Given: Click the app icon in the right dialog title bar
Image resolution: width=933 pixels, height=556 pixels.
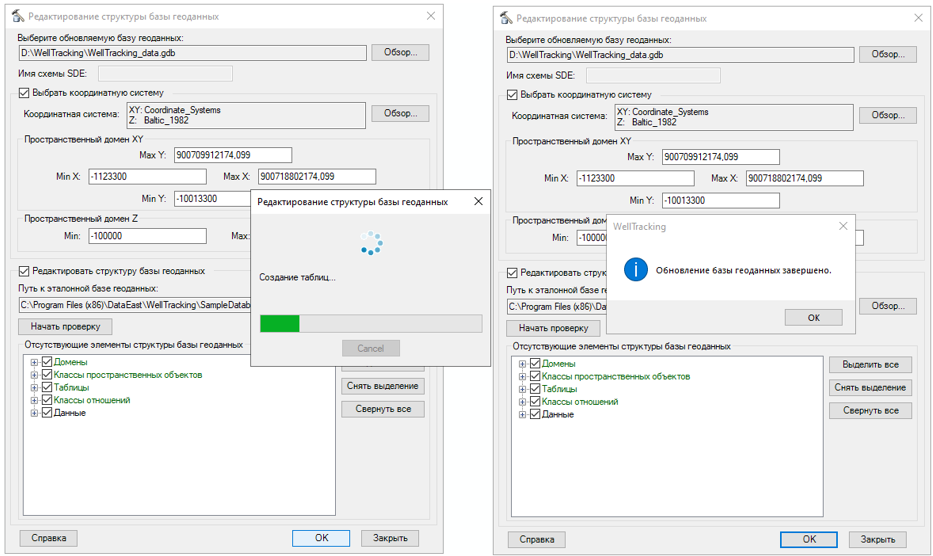Looking at the screenshot, I should click(506, 18).
